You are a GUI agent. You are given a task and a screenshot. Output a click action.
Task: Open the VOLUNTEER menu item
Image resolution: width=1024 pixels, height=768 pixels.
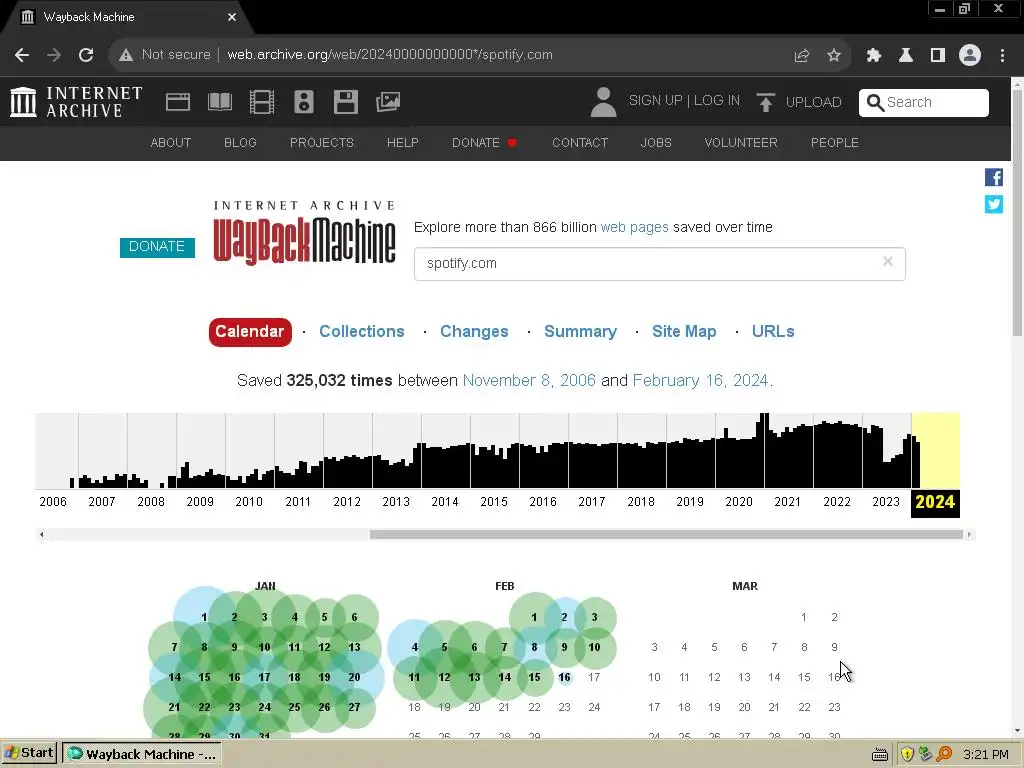[x=741, y=142]
